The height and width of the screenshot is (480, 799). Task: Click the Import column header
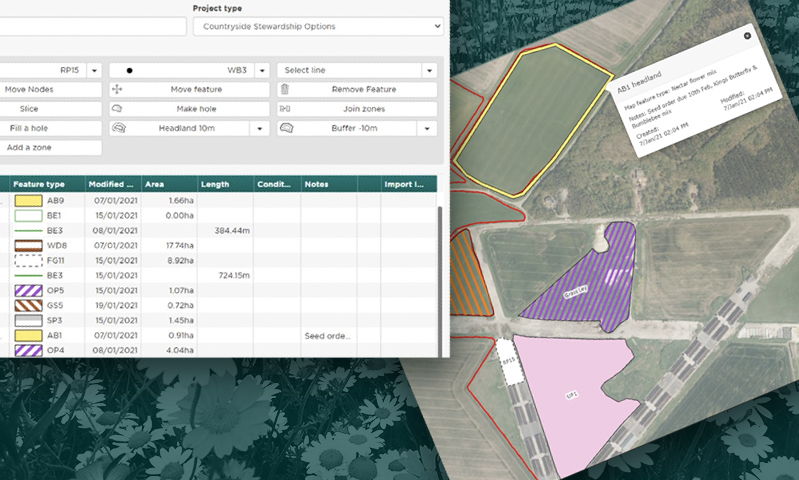point(409,184)
